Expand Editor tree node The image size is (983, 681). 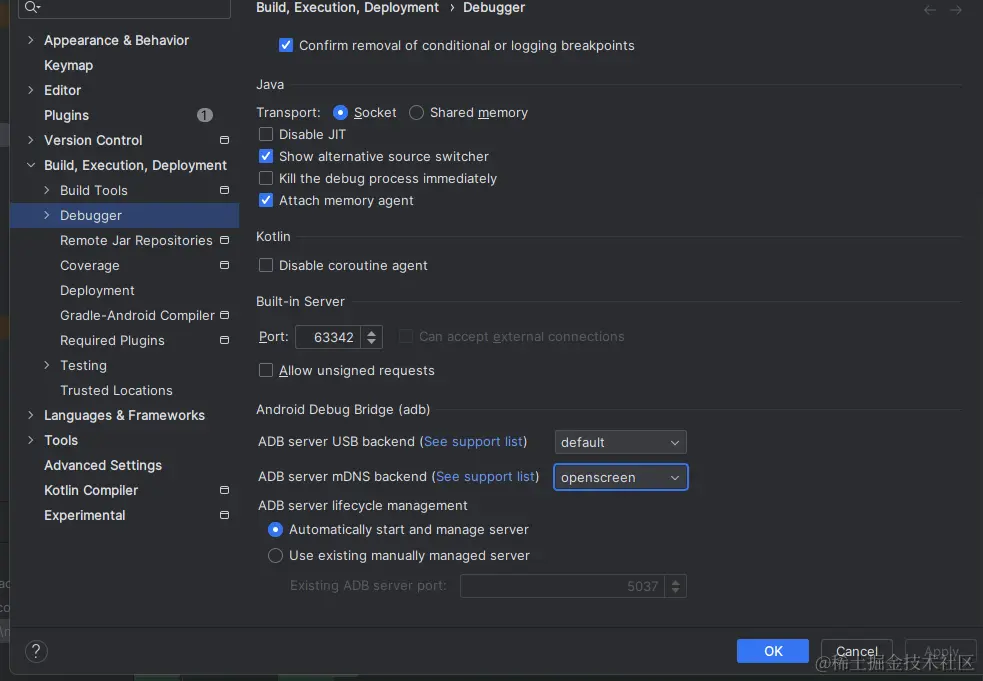coord(31,90)
